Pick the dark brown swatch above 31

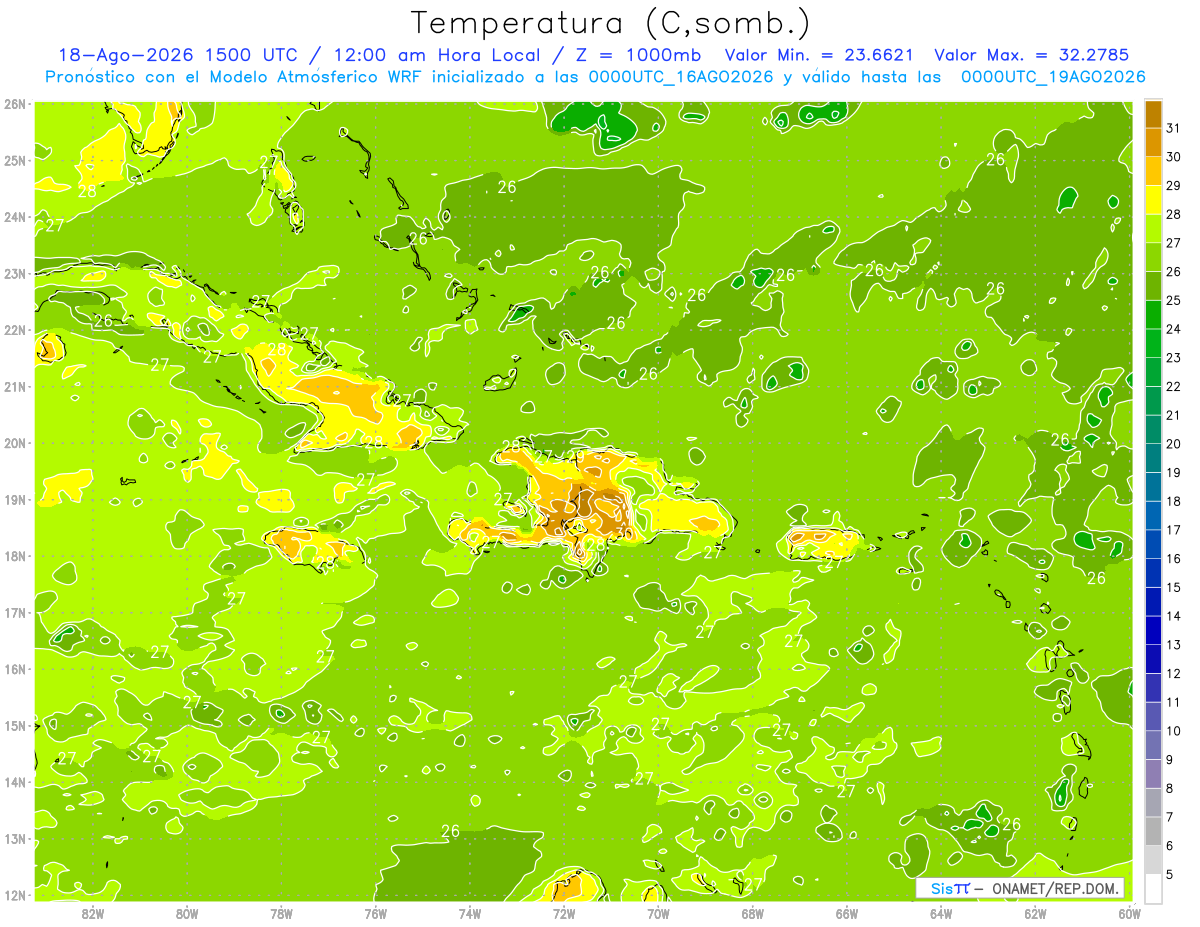1154,115
